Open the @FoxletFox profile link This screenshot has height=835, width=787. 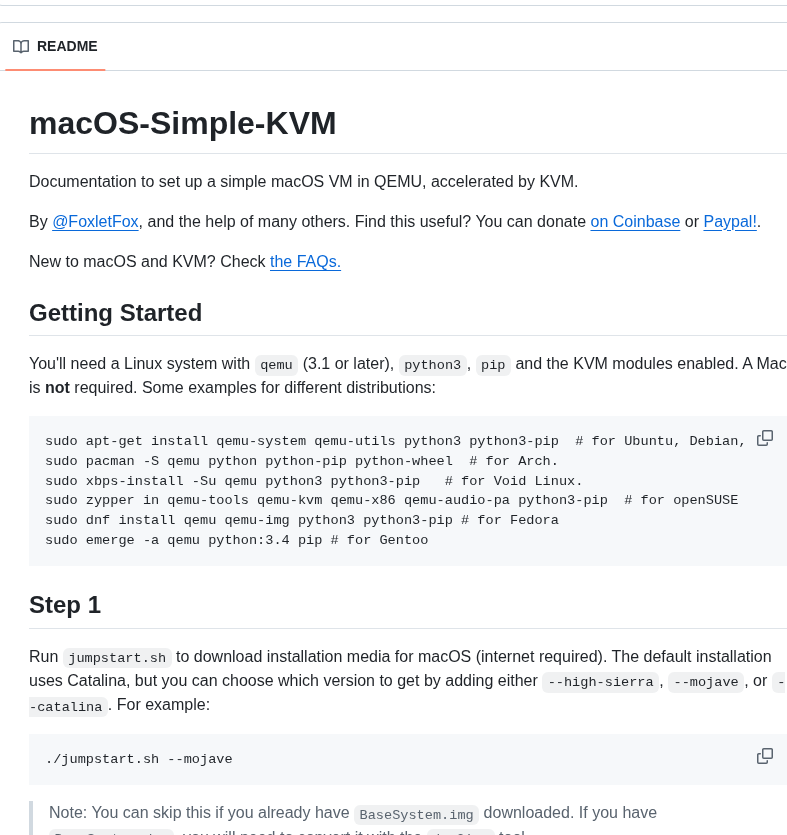coord(95,222)
